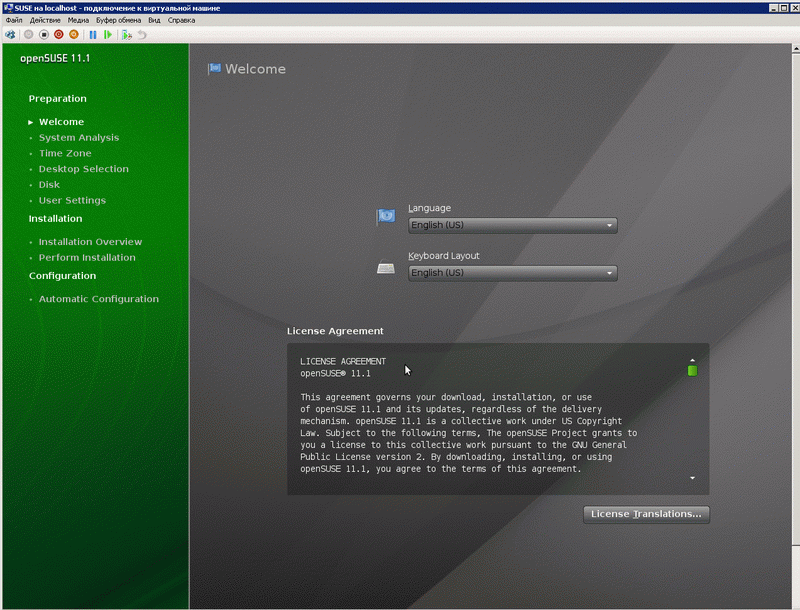Click the green Reset/Resume play icon
This screenshot has height=610, width=800.
pyautogui.click(x=108, y=35)
